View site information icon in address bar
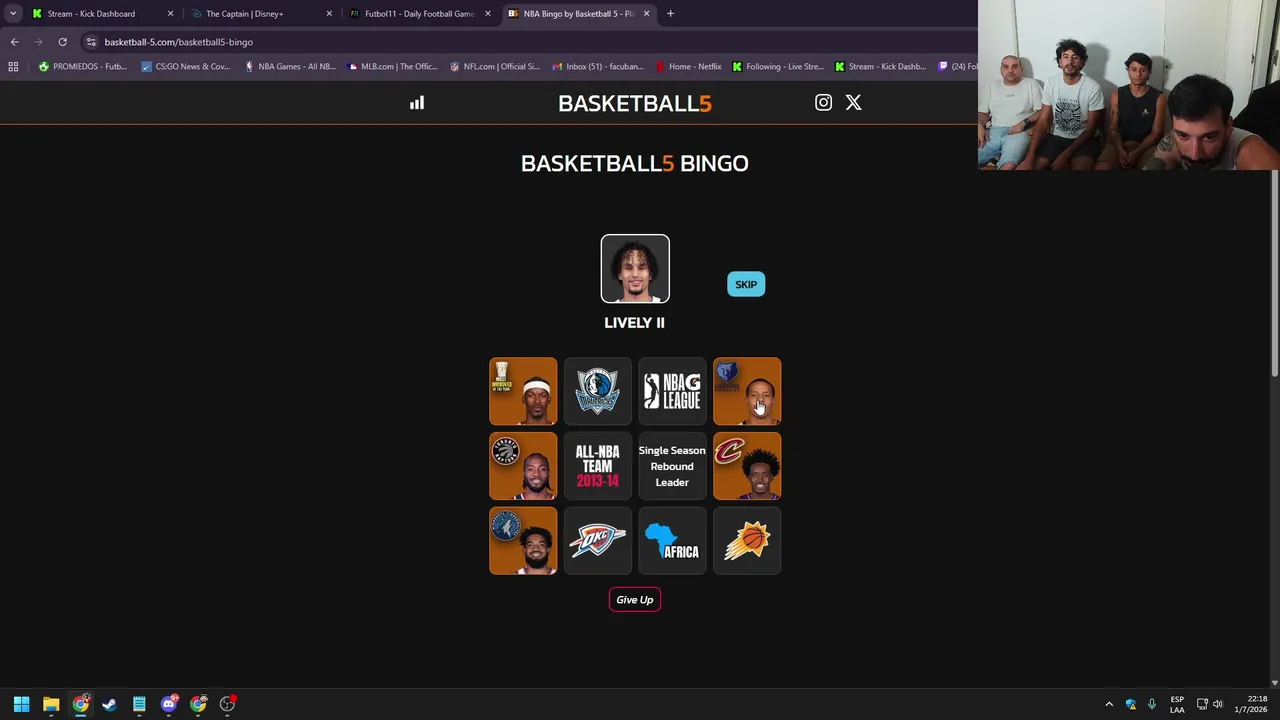Image resolution: width=1280 pixels, height=720 pixels. [x=91, y=42]
